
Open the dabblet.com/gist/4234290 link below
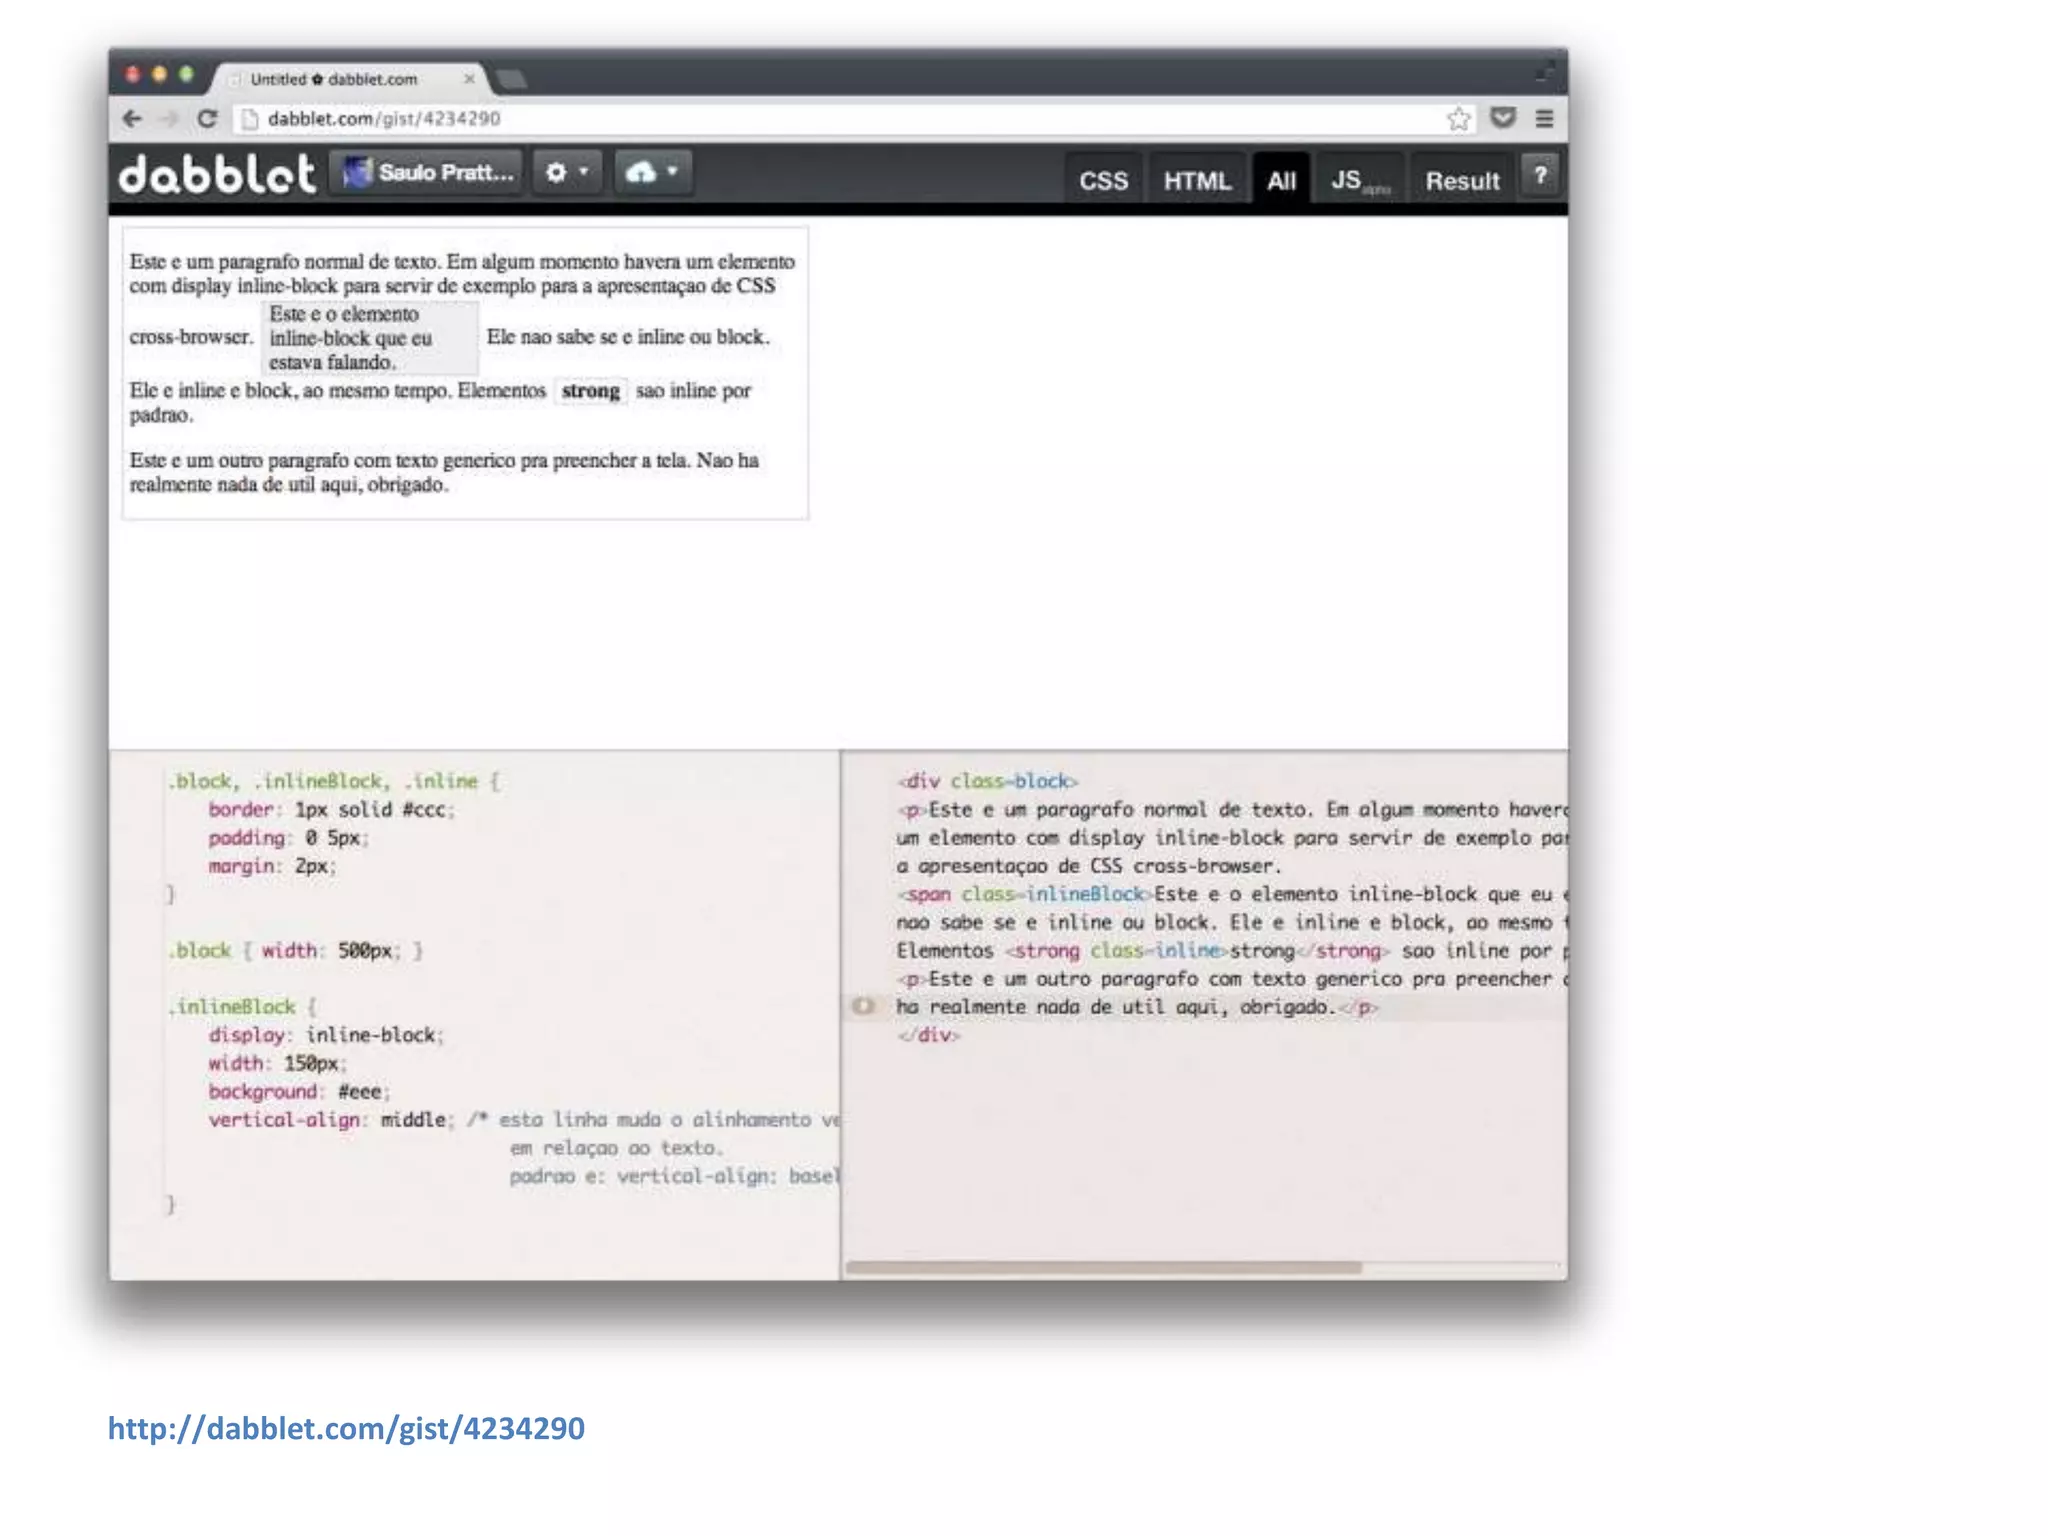pos(346,1428)
